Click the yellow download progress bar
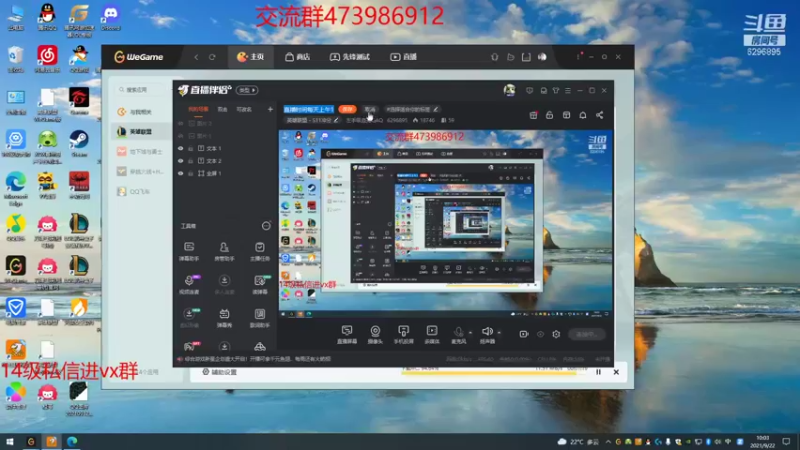Viewport: 800px width, 450px height. [494, 373]
